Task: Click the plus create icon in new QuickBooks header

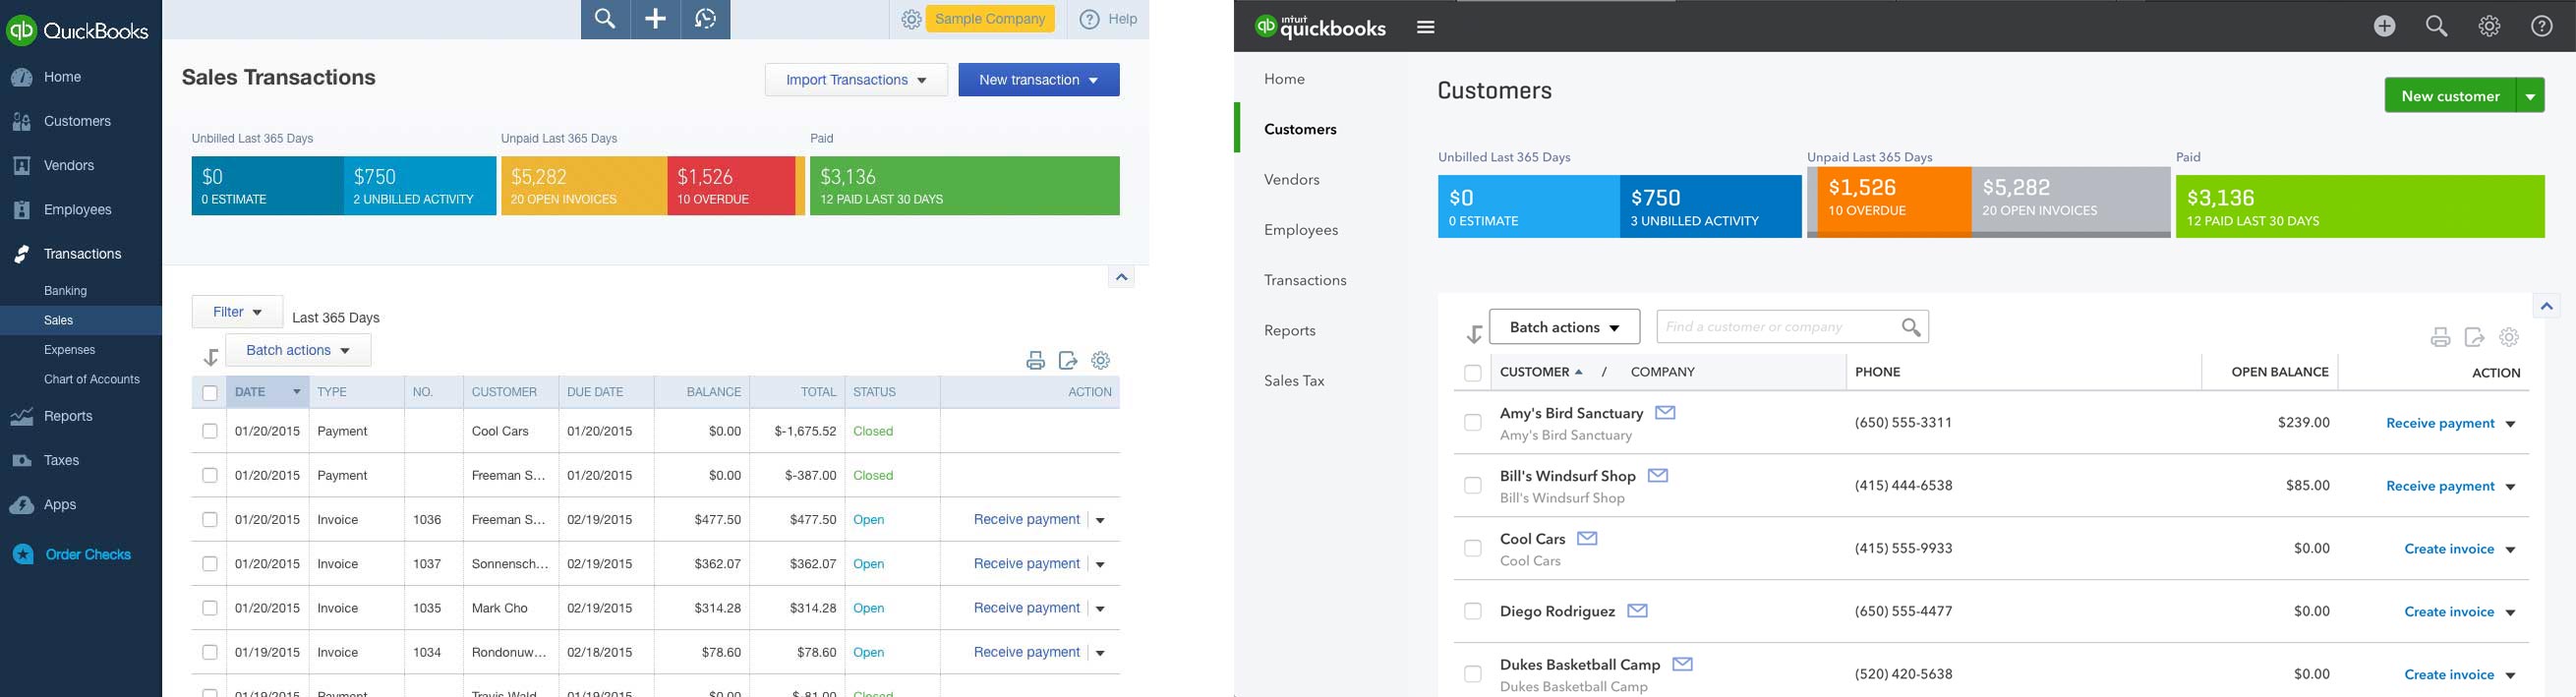Action: tap(2385, 27)
